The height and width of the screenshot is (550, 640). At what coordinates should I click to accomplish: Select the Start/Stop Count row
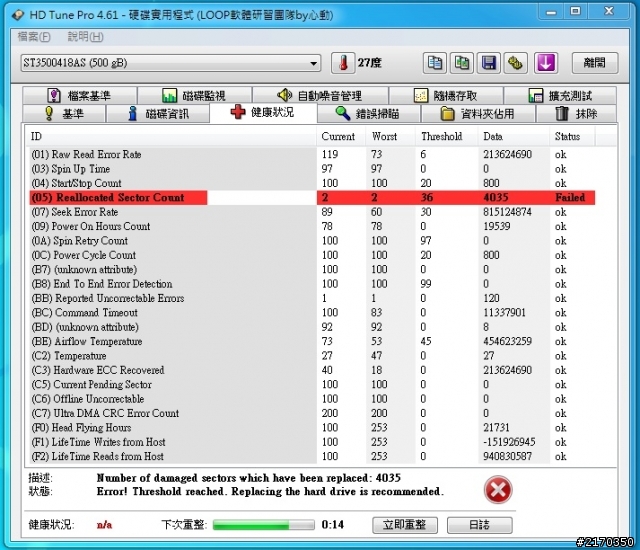312,183
